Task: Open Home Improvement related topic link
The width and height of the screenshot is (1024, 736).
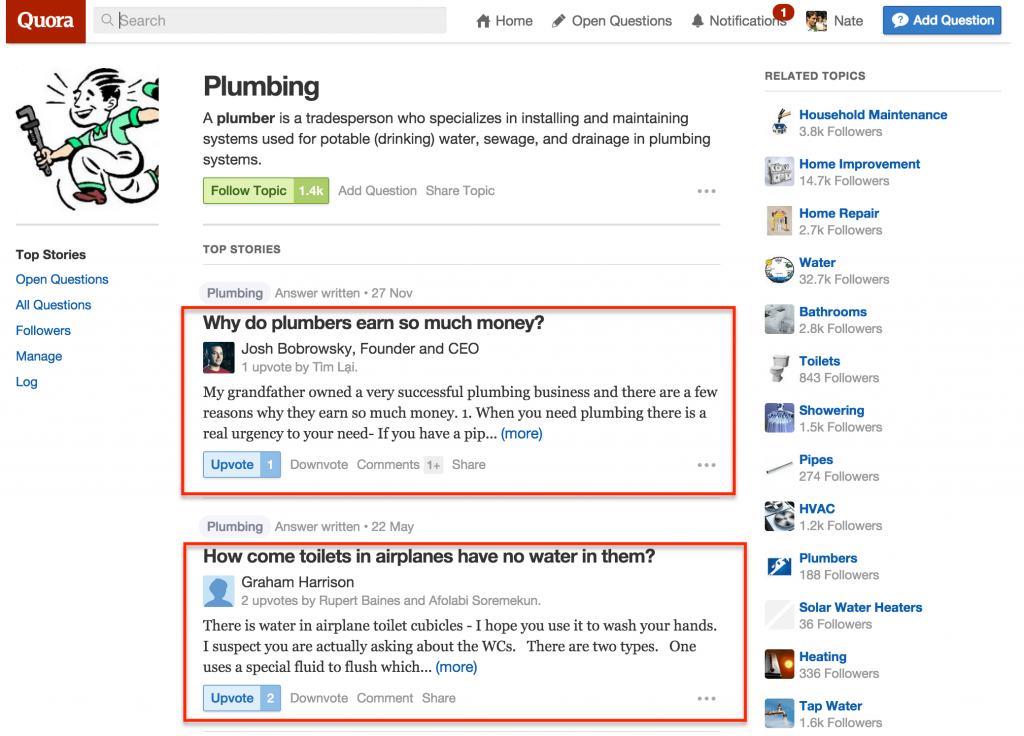Action: pyautogui.click(x=859, y=164)
